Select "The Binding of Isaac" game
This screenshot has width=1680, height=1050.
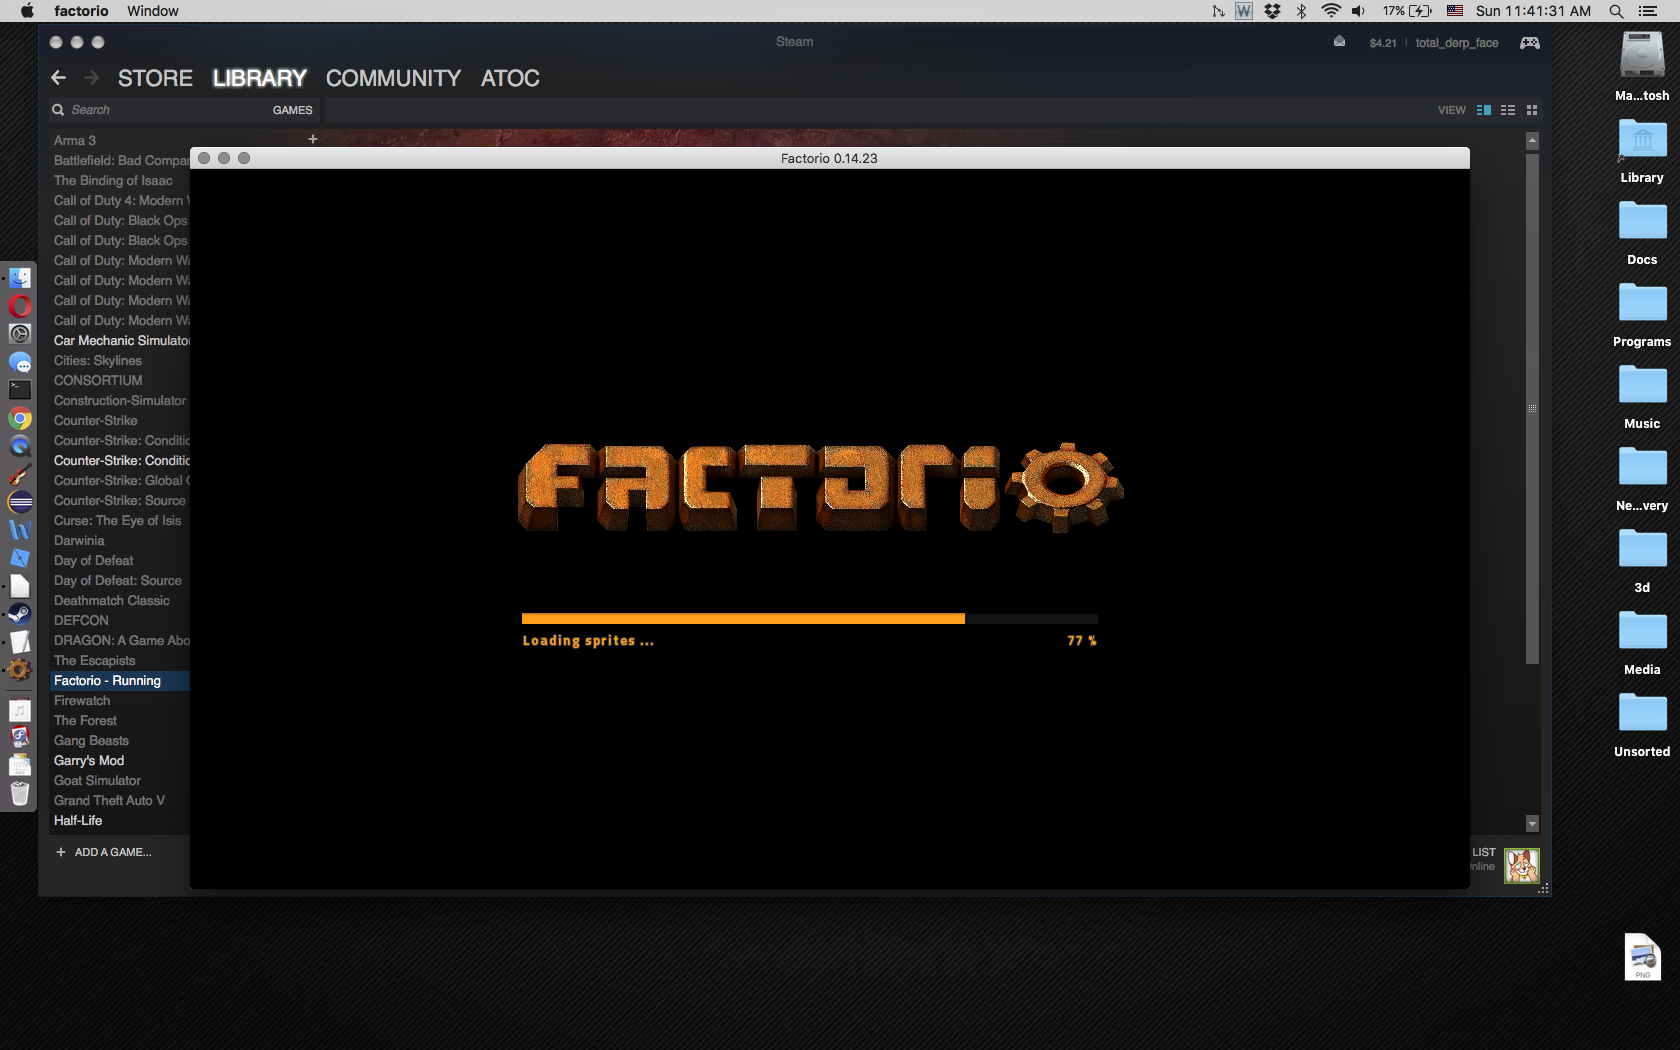(120, 181)
